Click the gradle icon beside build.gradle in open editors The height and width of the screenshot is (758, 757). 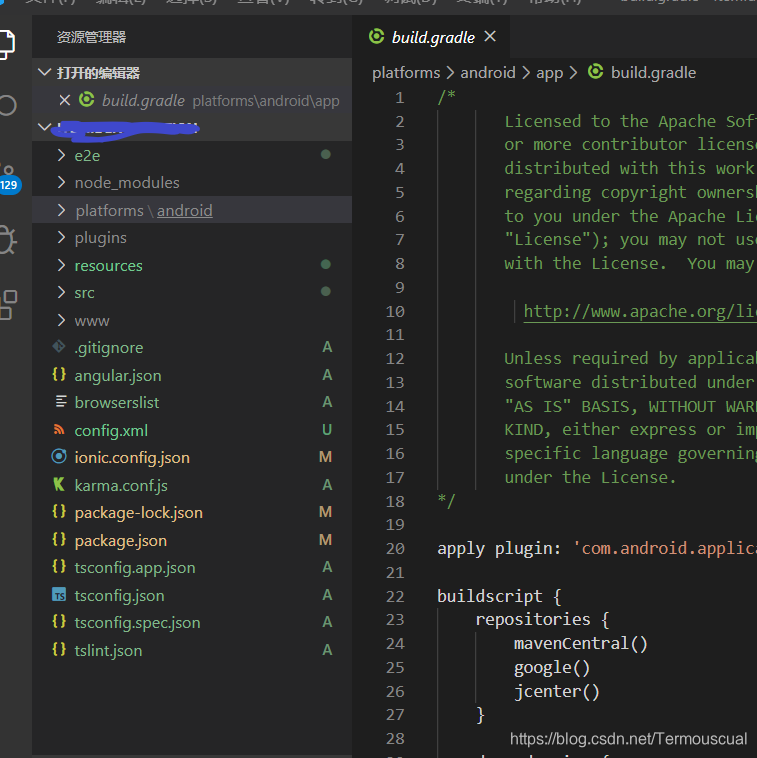click(87, 100)
